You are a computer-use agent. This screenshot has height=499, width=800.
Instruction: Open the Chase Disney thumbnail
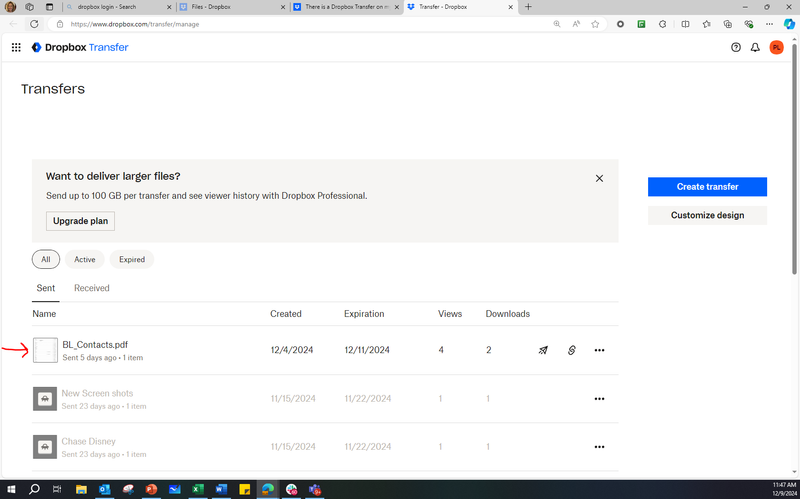point(45,447)
